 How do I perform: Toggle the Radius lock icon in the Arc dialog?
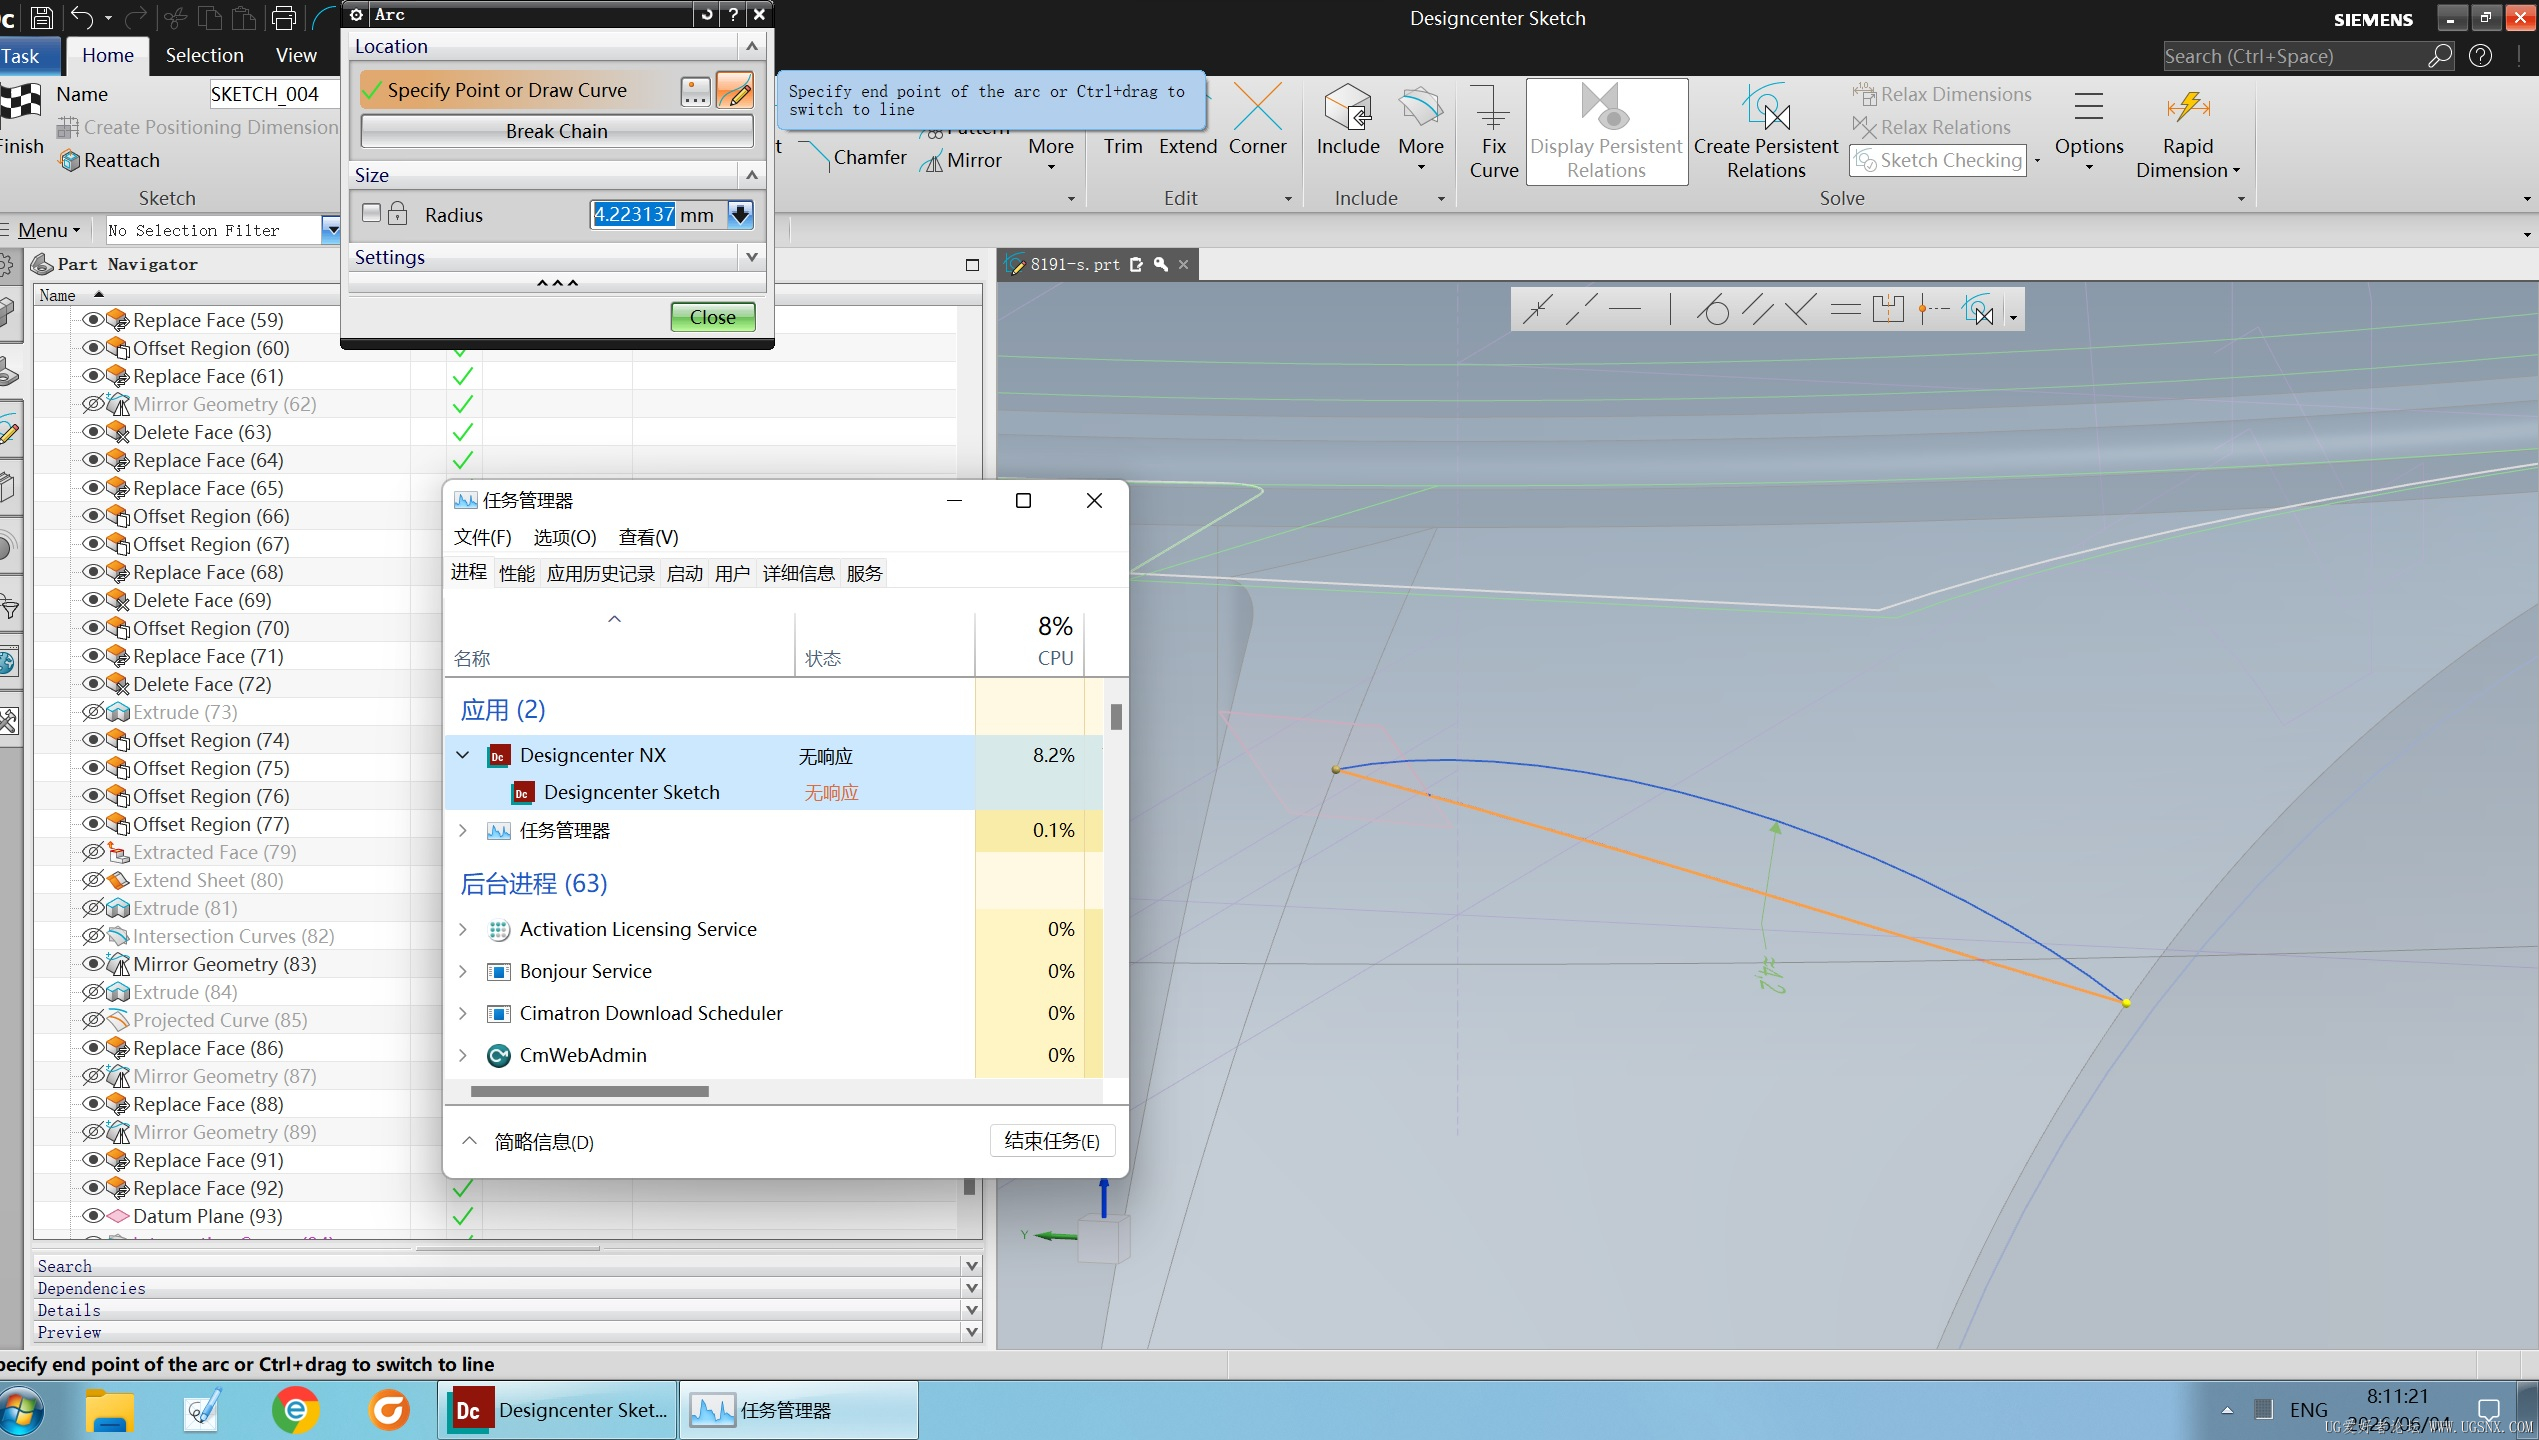click(397, 213)
